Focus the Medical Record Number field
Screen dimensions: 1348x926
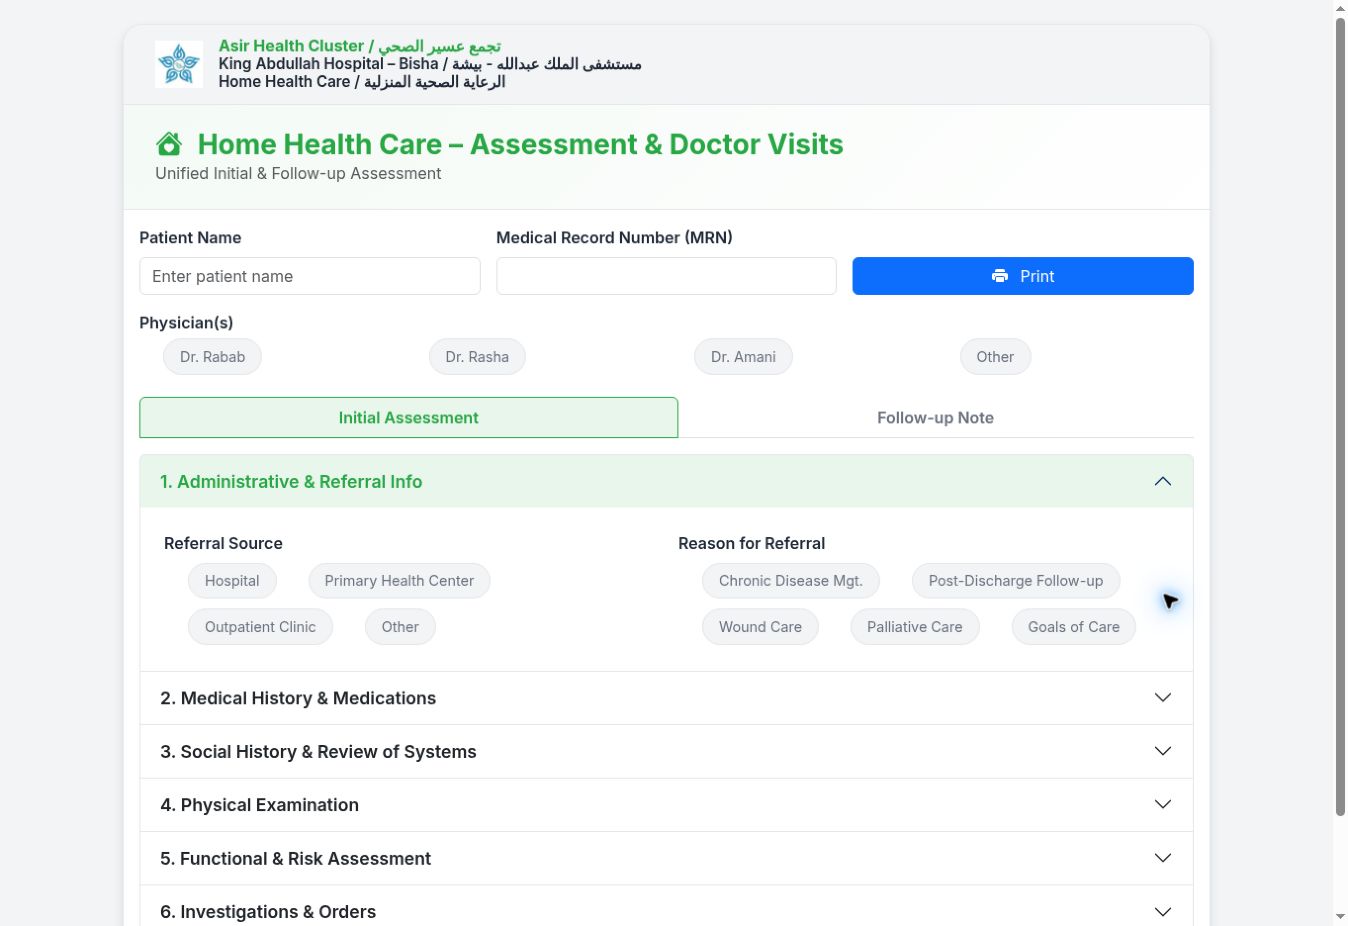pos(666,276)
